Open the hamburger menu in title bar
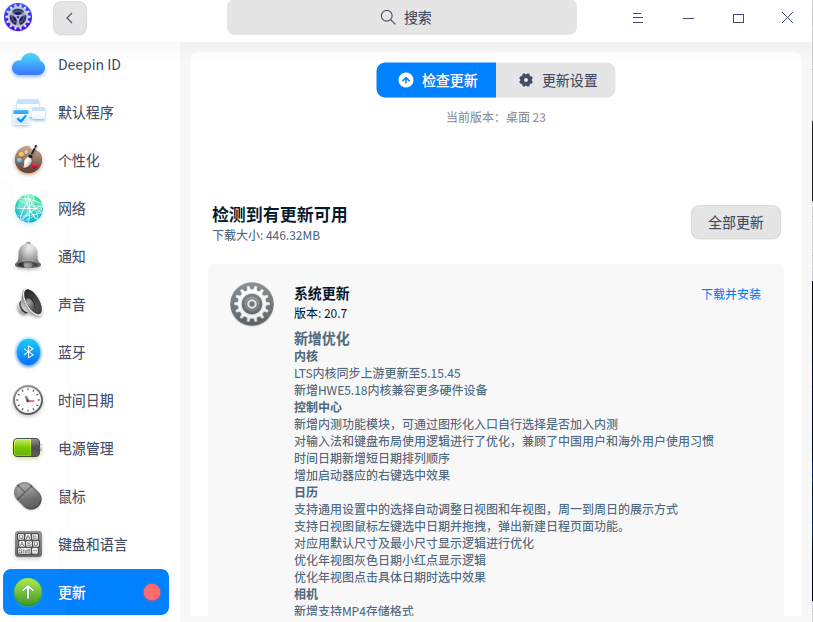Viewport: 813px width, 622px height. tap(638, 18)
